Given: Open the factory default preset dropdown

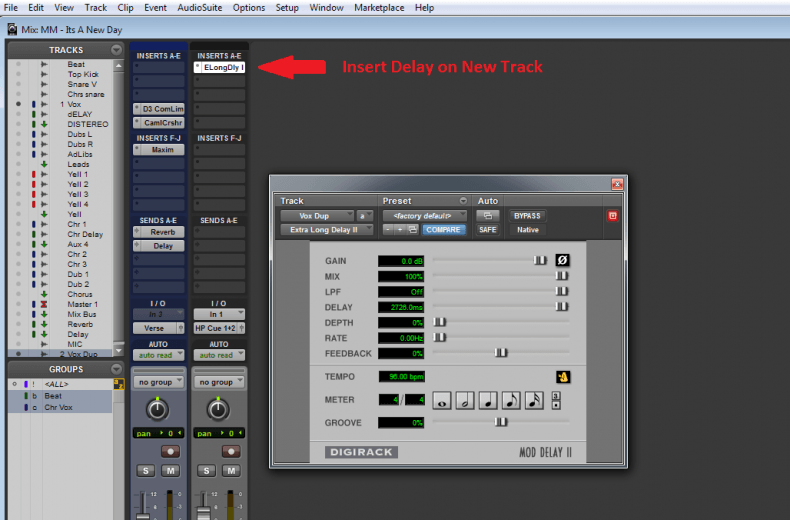Looking at the screenshot, I should [x=425, y=216].
